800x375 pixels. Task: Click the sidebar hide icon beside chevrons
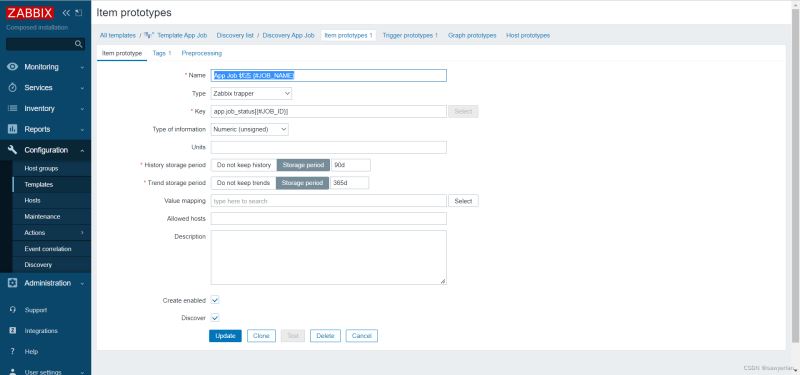click(78, 13)
